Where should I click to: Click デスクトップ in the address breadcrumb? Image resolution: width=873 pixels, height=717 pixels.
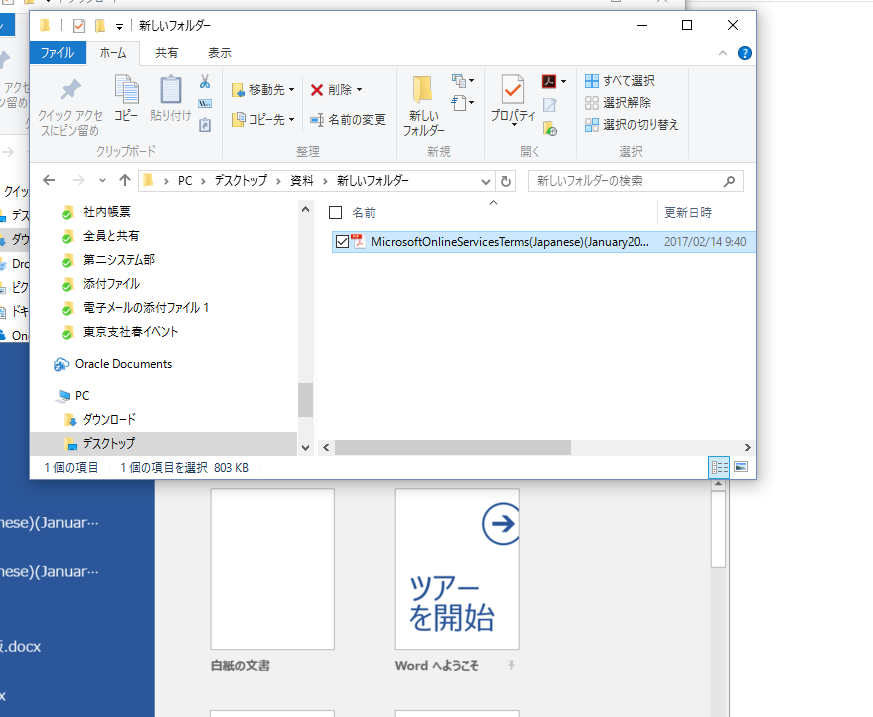(x=241, y=181)
